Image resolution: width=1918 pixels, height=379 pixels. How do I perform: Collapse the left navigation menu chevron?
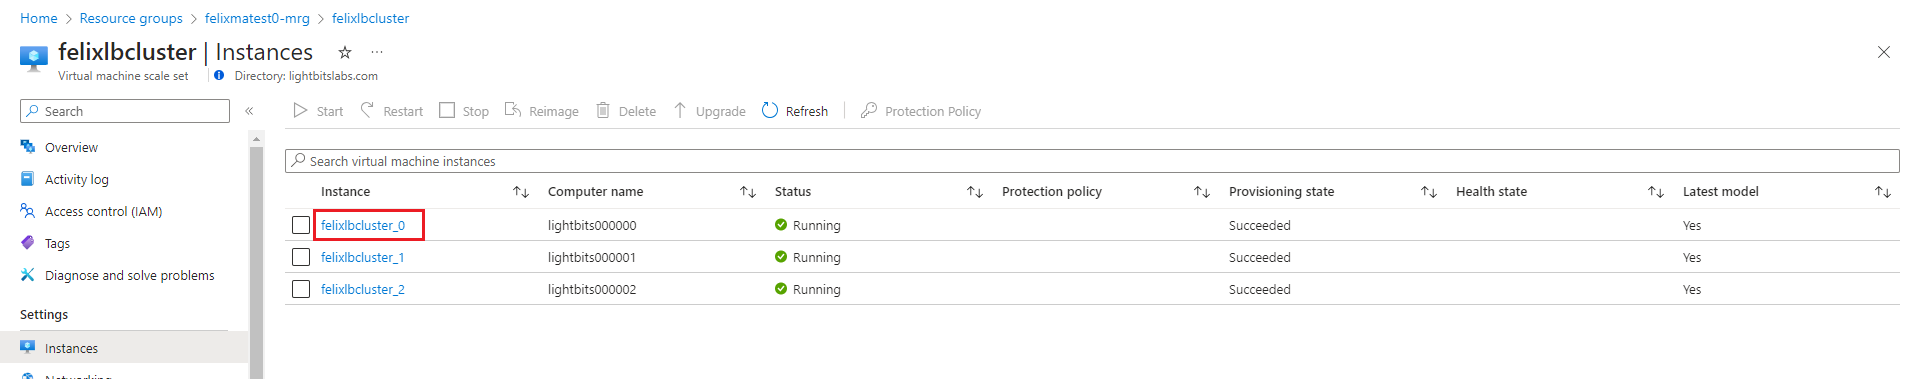(x=249, y=111)
